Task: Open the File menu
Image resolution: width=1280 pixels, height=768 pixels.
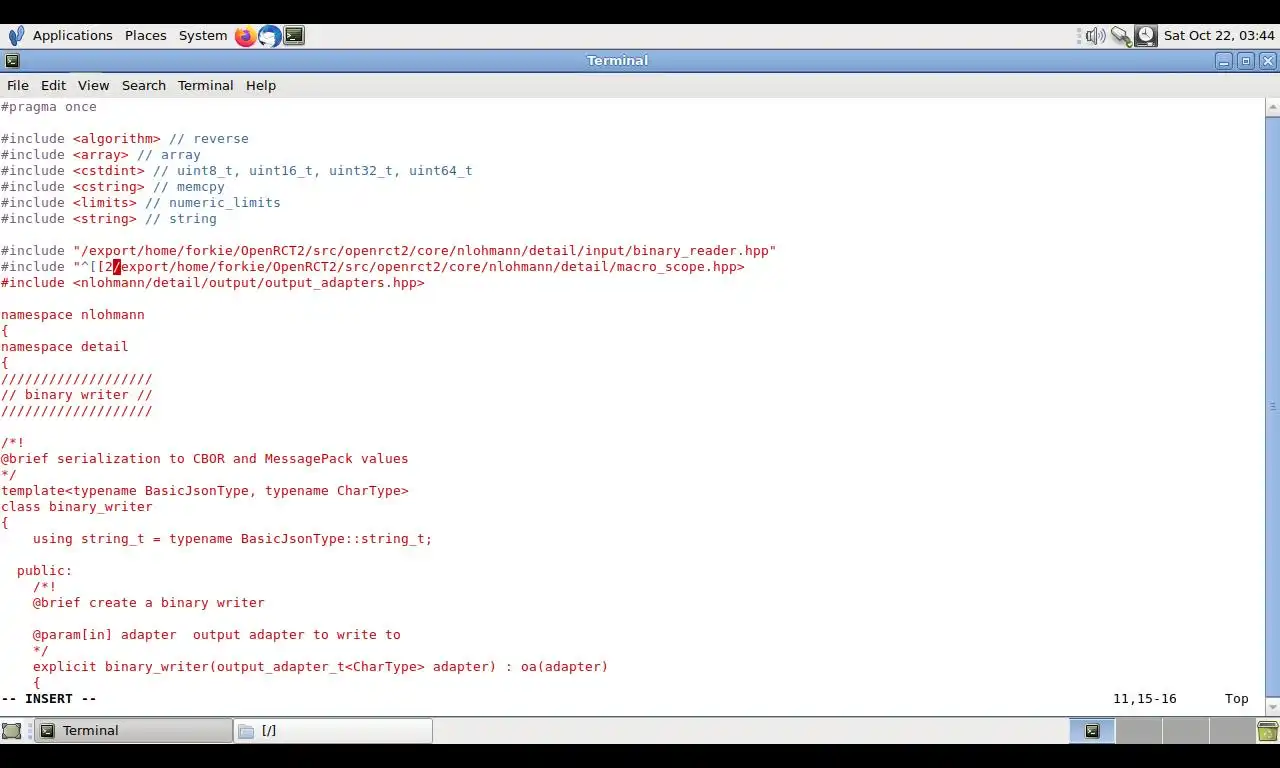Action: tap(18, 86)
